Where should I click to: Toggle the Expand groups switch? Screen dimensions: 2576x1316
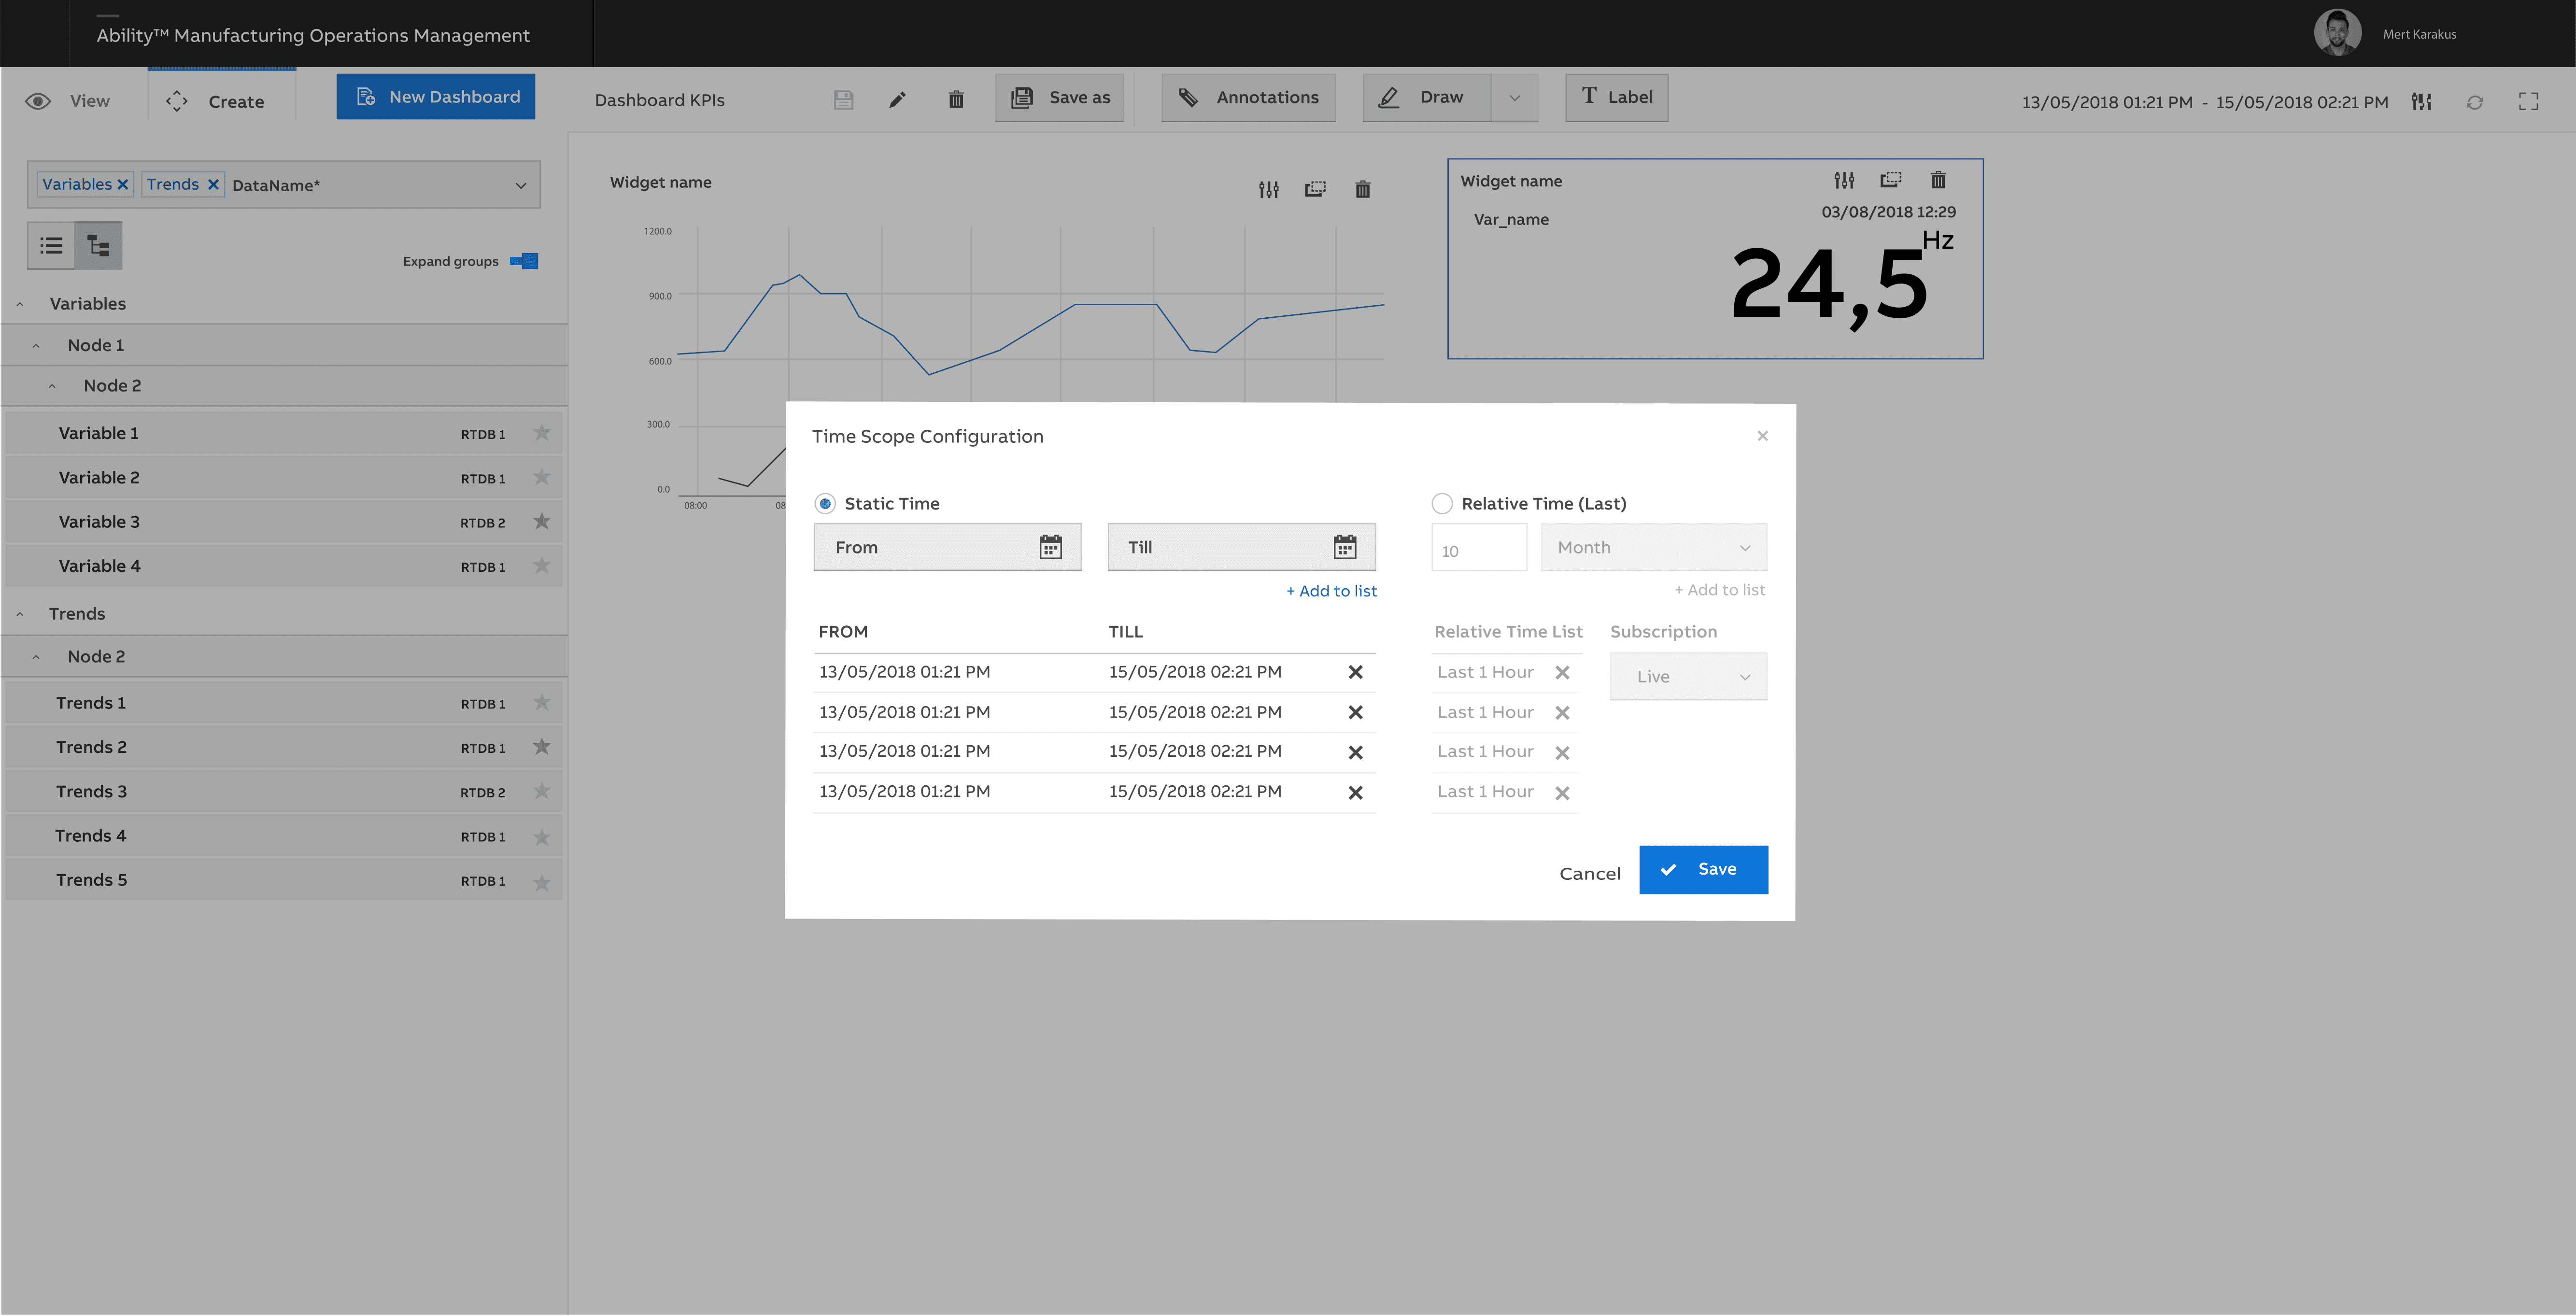coord(524,261)
